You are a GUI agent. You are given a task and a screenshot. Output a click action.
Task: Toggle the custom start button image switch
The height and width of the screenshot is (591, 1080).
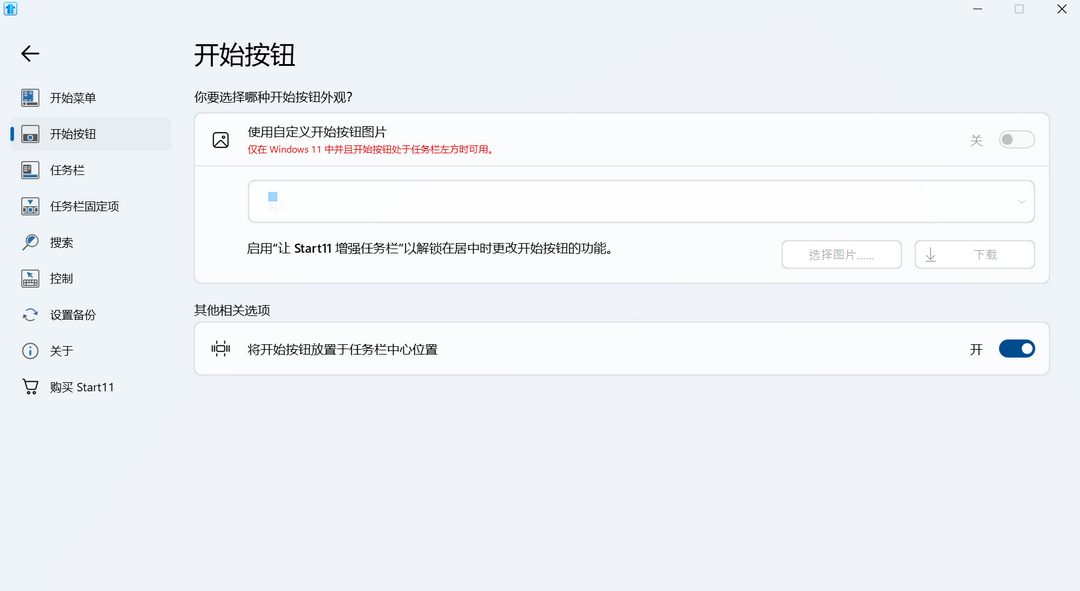[1016, 139]
